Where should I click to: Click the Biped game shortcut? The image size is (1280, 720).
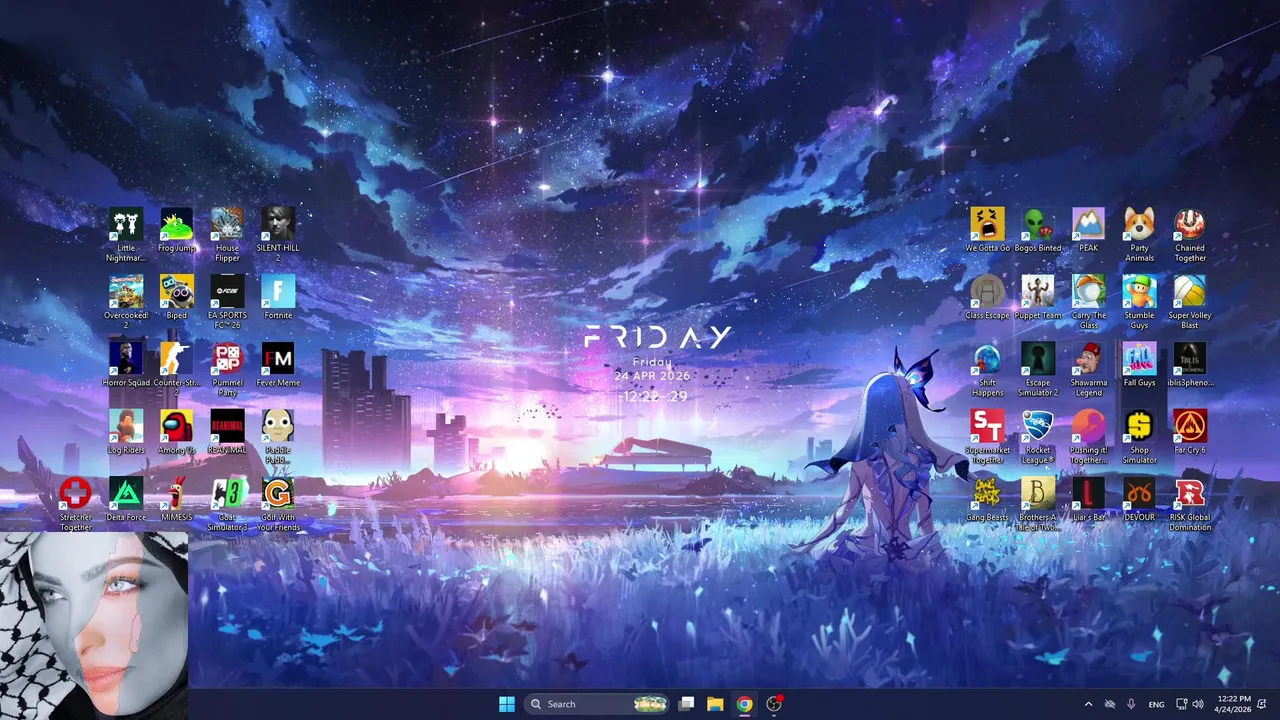177,296
